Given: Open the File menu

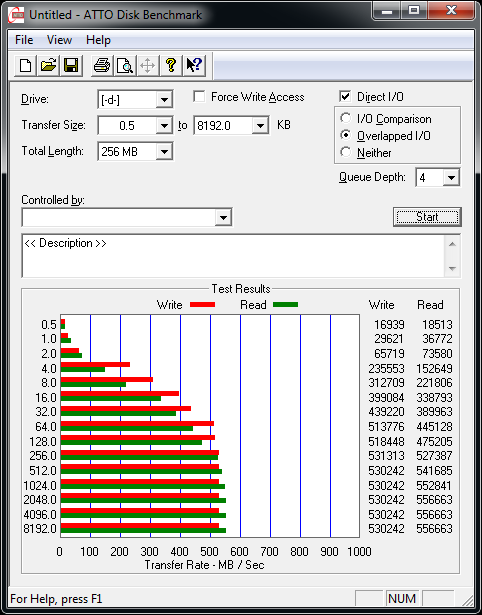Looking at the screenshot, I should coord(24,40).
